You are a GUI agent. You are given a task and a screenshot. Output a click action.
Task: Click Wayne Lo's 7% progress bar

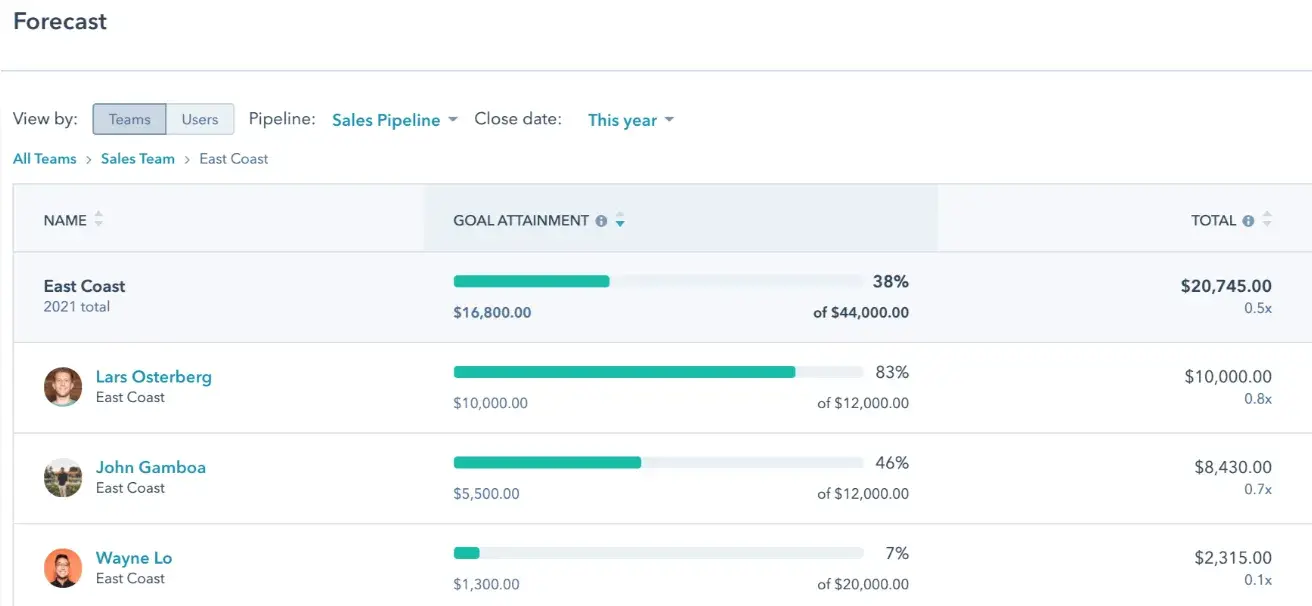(x=658, y=553)
